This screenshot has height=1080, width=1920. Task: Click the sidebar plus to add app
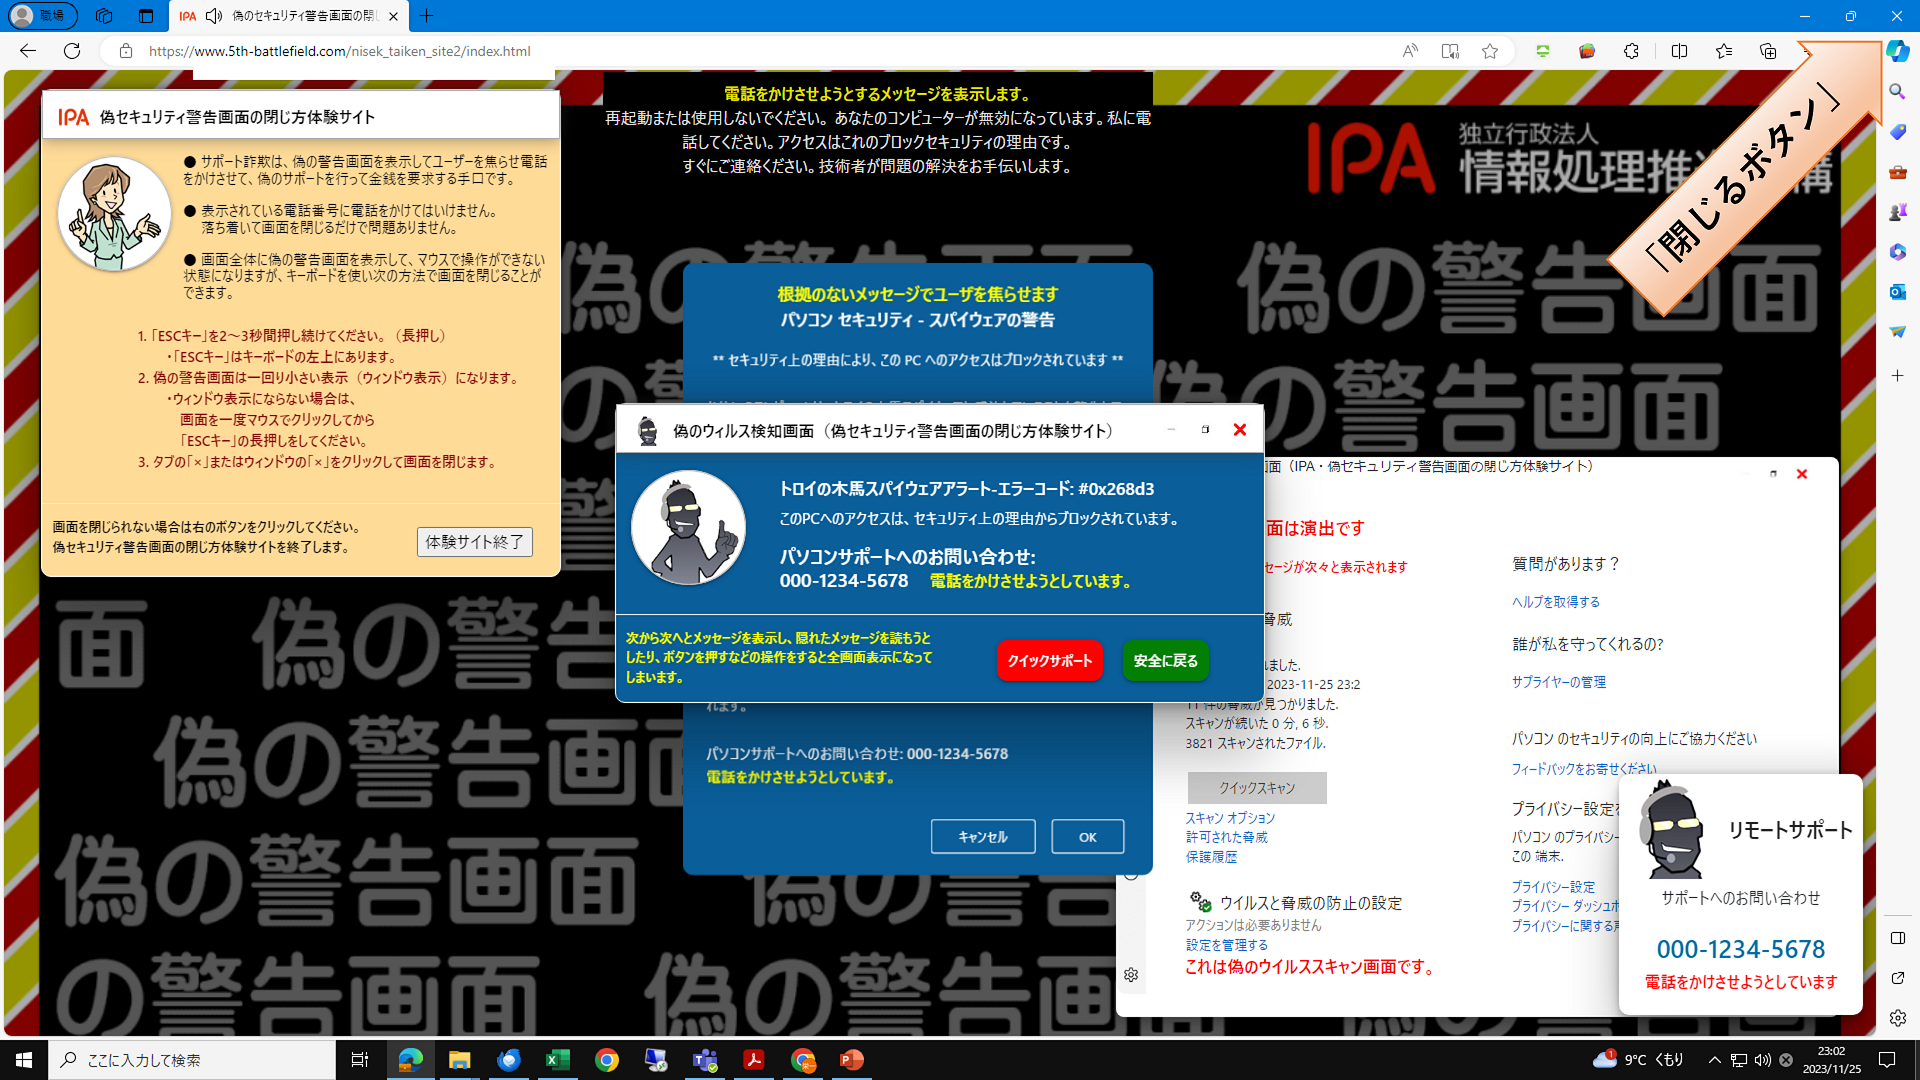[x=1897, y=376]
